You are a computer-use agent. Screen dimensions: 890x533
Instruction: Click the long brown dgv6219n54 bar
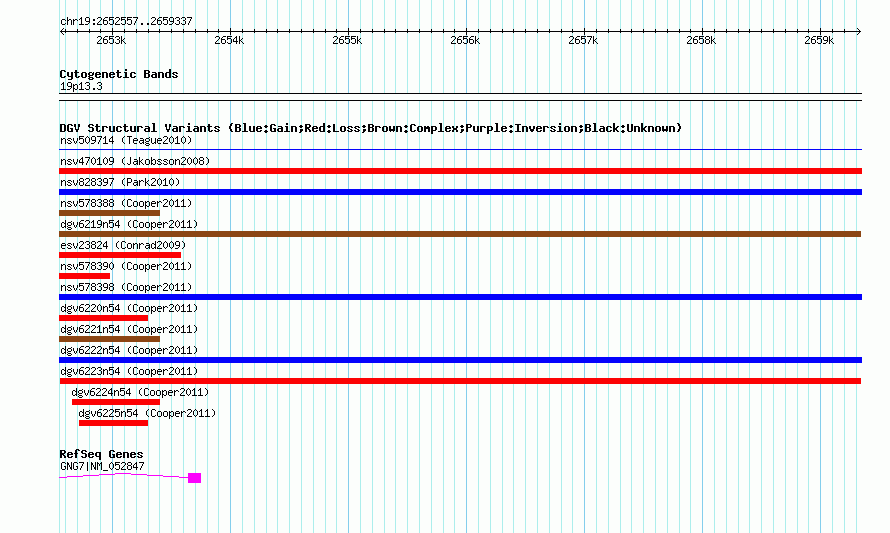pos(460,234)
